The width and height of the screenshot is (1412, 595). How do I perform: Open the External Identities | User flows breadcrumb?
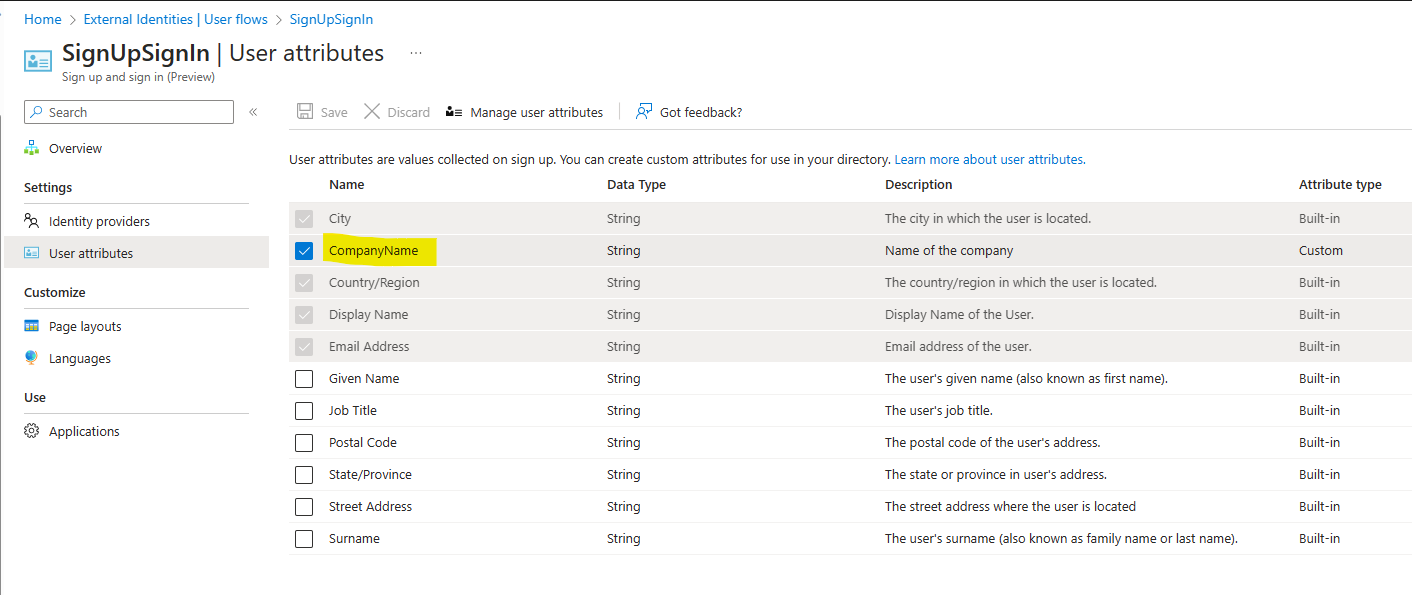(174, 18)
